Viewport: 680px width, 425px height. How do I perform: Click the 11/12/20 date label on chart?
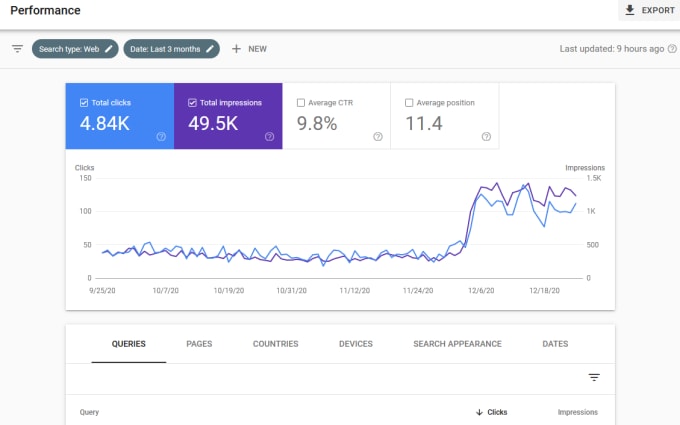pyautogui.click(x=355, y=291)
